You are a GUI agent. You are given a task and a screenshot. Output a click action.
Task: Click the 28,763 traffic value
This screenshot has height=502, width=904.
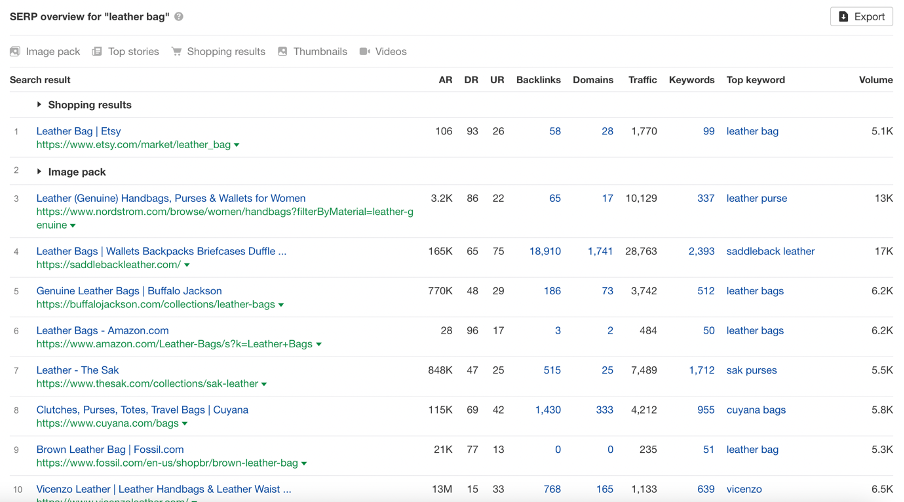(641, 251)
